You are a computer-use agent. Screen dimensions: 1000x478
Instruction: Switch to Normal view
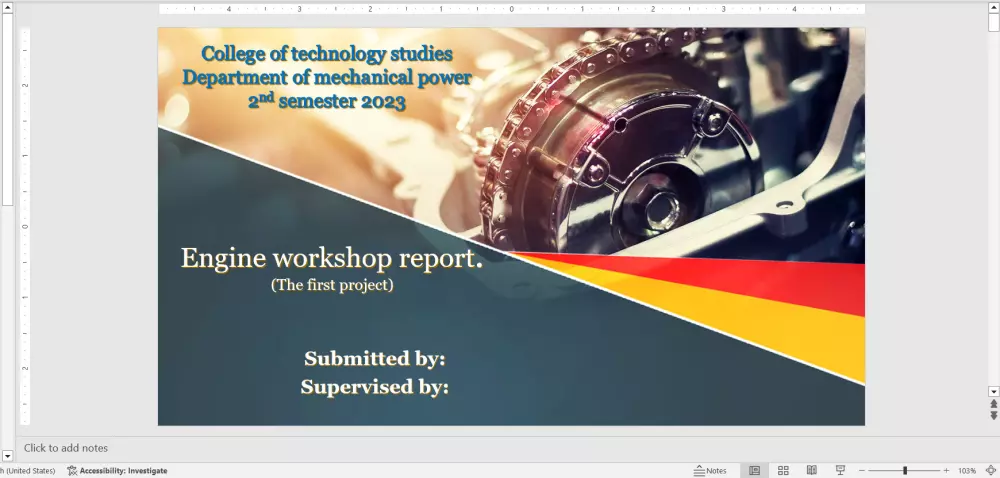coord(754,470)
